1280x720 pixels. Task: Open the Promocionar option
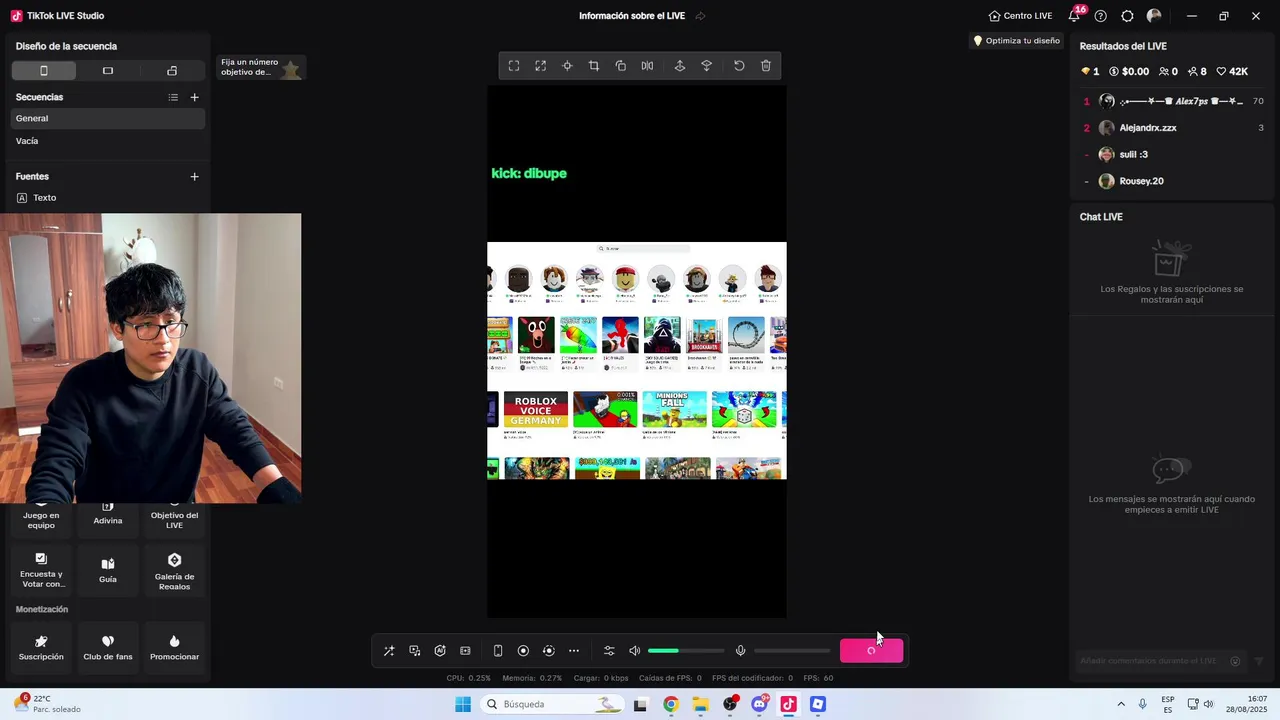pos(174,648)
